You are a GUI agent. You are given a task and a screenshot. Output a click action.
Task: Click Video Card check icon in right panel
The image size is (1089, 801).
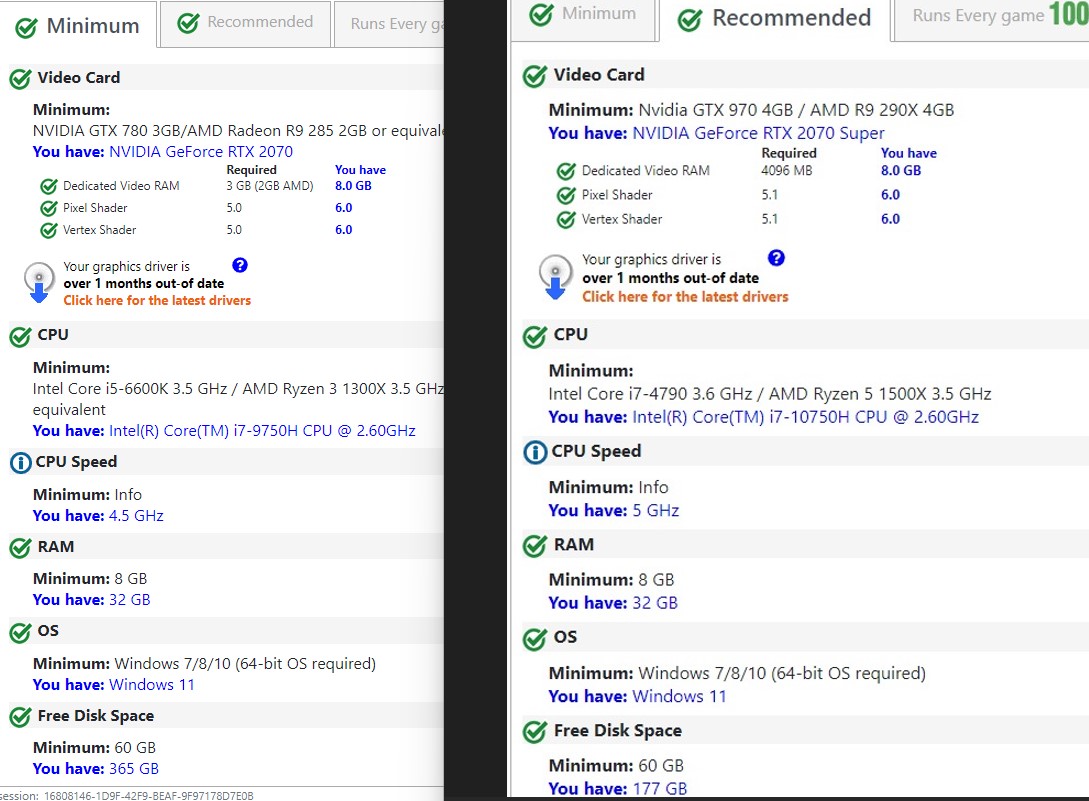point(535,76)
